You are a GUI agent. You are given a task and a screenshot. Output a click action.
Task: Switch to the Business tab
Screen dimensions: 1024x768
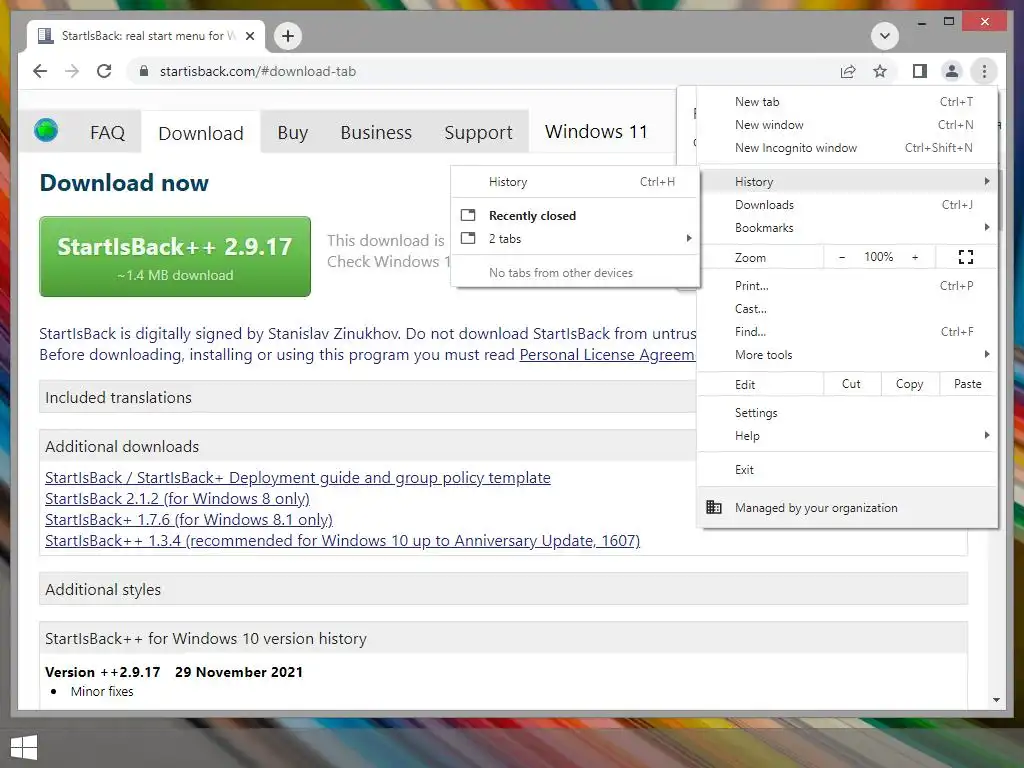click(x=376, y=133)
